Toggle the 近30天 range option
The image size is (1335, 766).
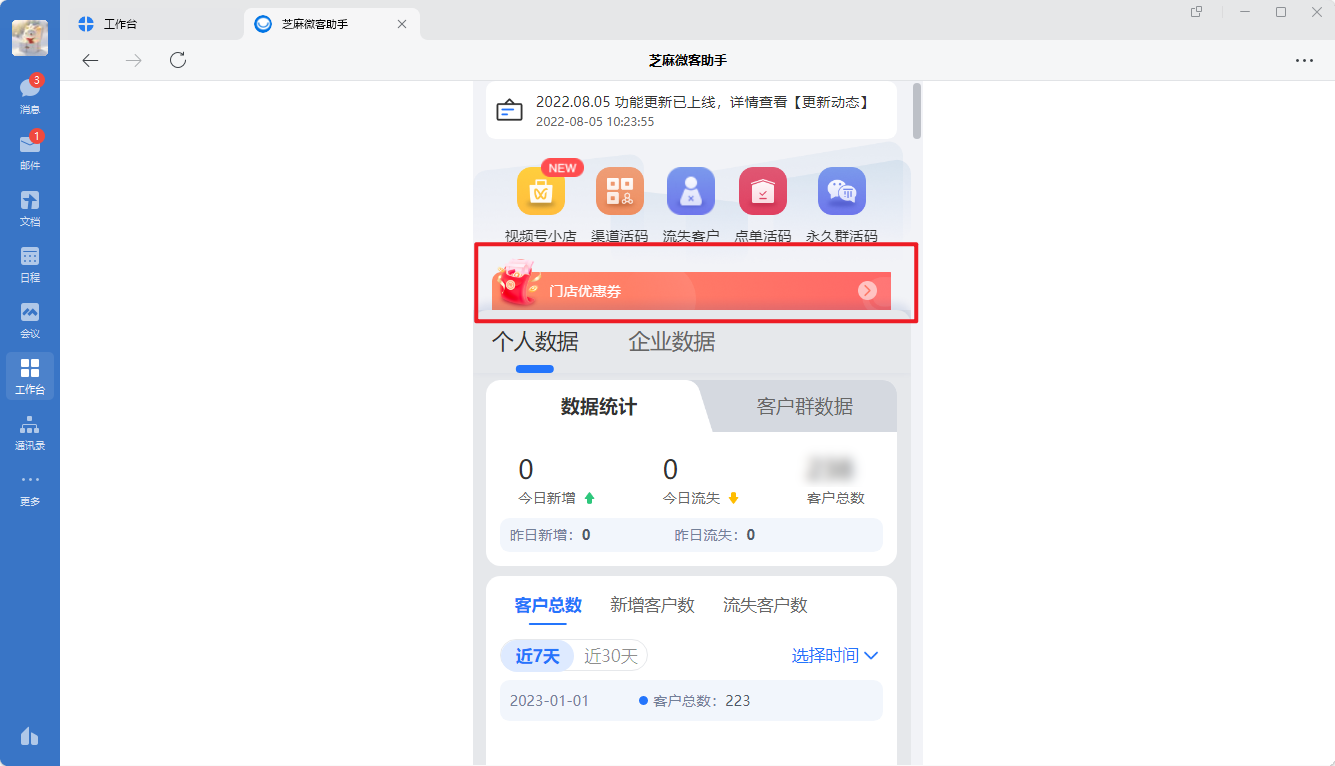pyautogui.click(x=611, y=656)
